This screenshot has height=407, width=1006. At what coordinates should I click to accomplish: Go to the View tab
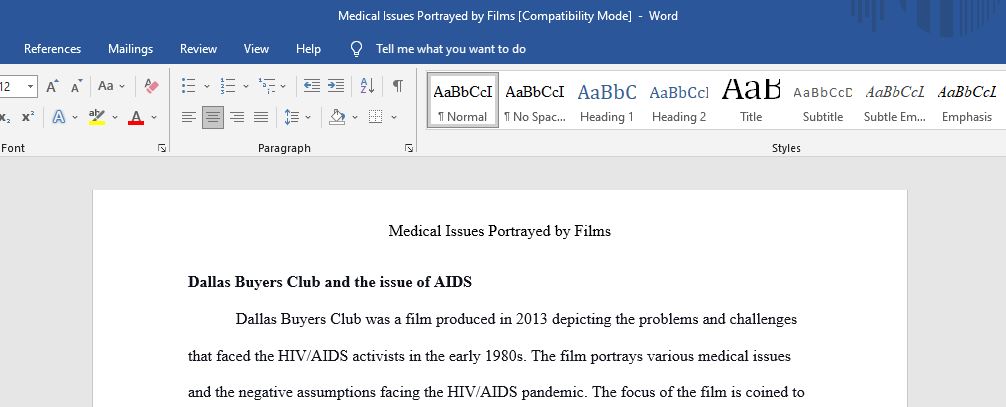[256, 49]
